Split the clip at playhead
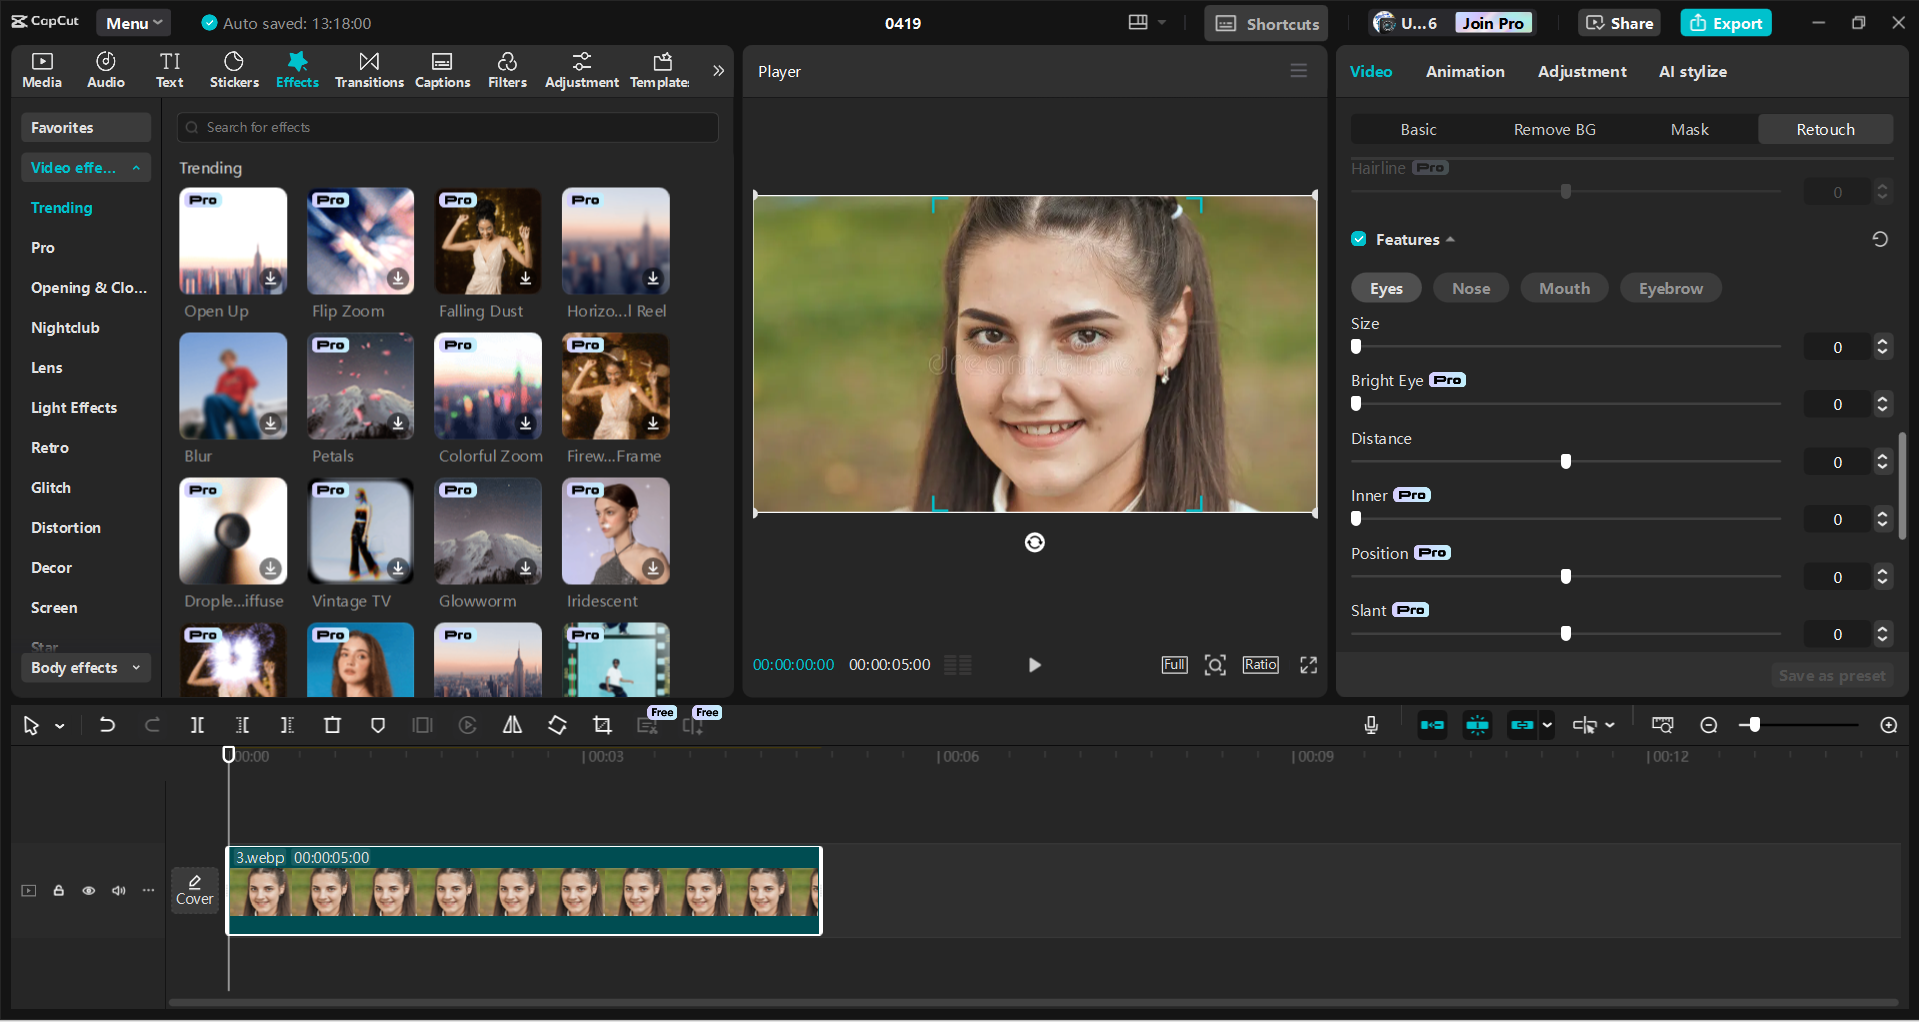This screenshot has width=1919, height=1022. pos(197,725)
